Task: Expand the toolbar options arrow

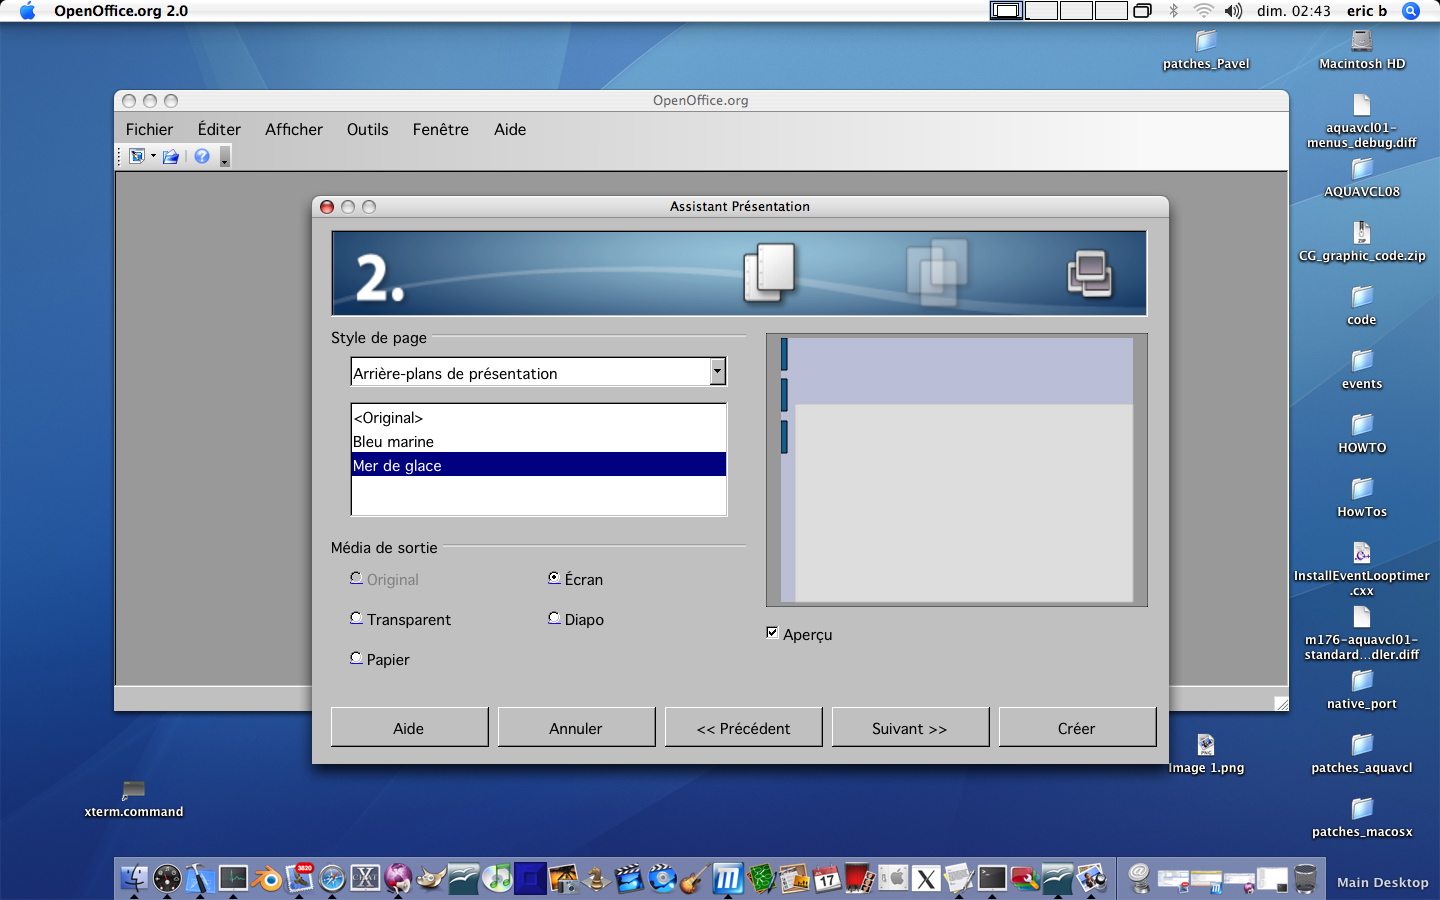Action: click(x=224, y=158)
